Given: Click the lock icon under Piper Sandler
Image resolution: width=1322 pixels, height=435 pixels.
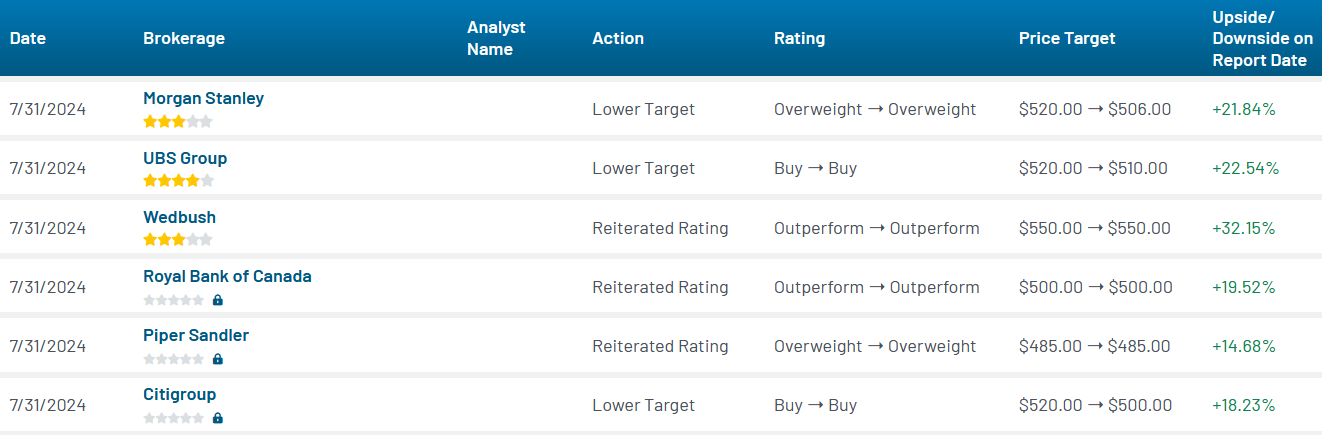Looking at the screenshot, I should [218, 358].
